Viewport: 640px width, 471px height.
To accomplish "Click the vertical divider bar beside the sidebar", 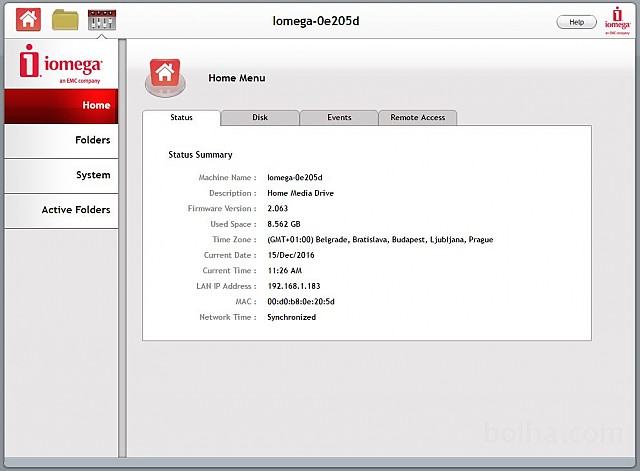I will [124, 250].
